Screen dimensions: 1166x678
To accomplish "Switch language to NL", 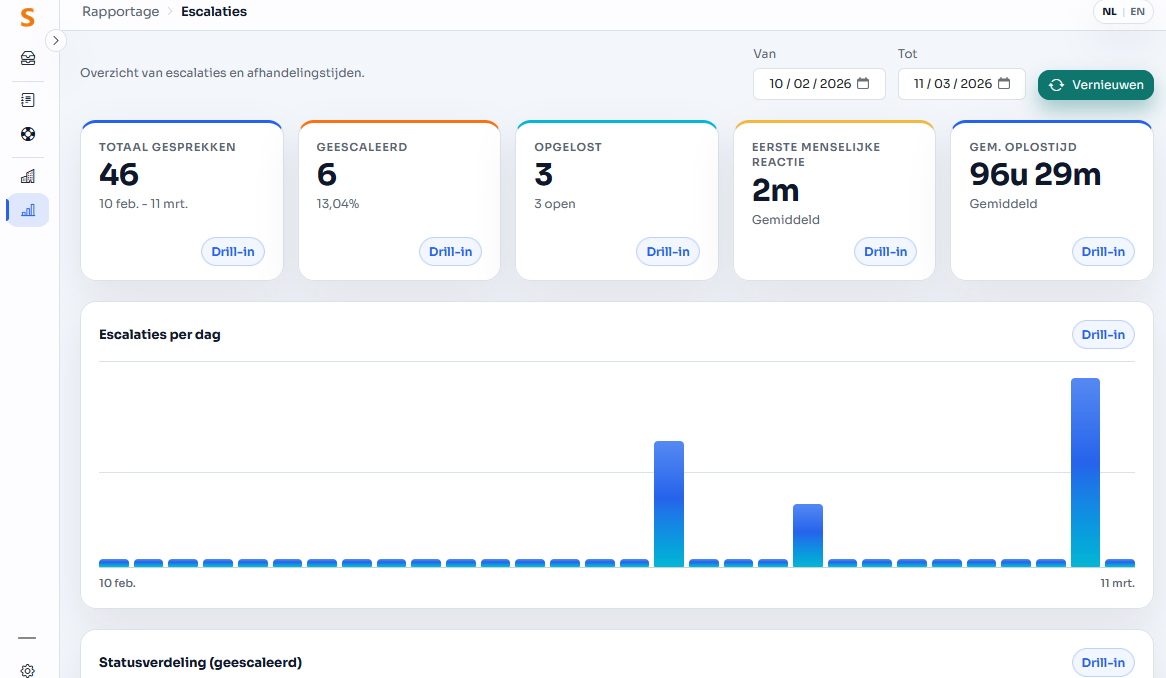I will [1109, 12].
